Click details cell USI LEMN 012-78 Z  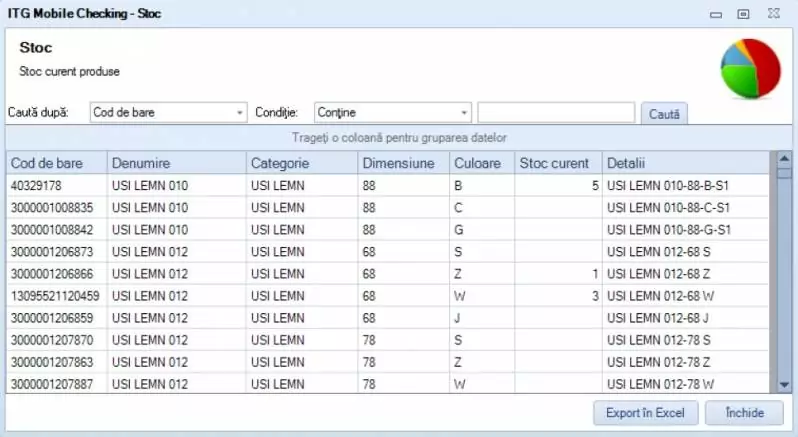pyautogui.click(x=686, y=362)
